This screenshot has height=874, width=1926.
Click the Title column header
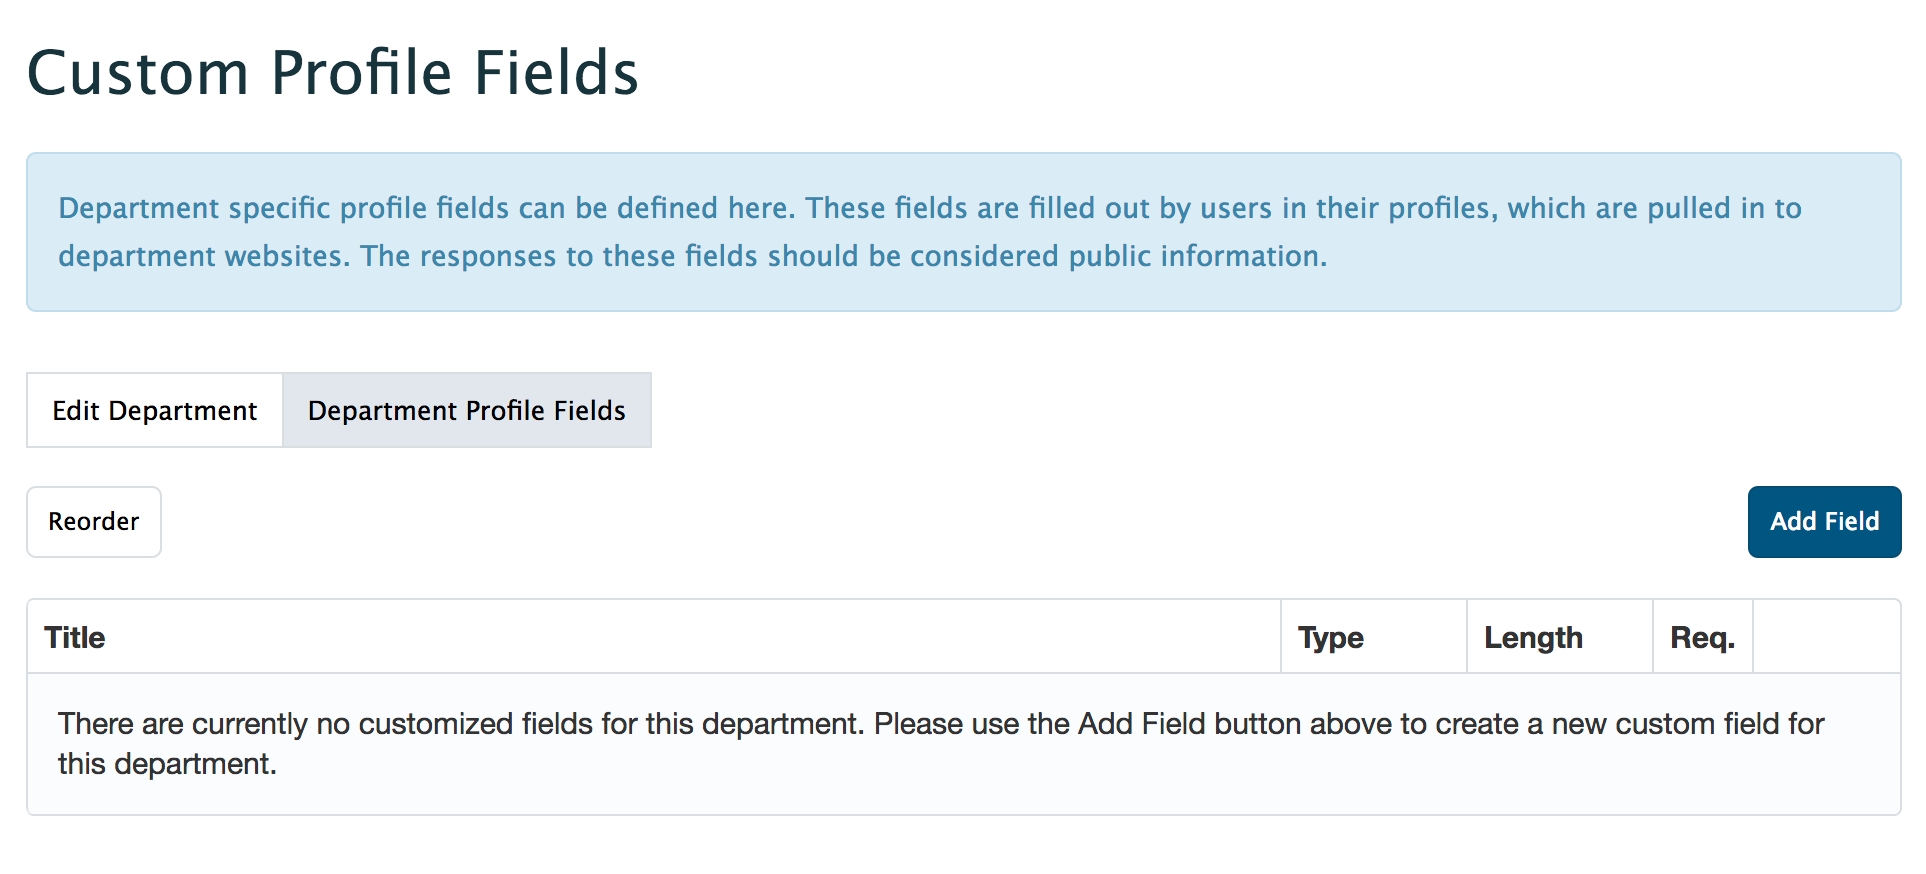[75, 638]
